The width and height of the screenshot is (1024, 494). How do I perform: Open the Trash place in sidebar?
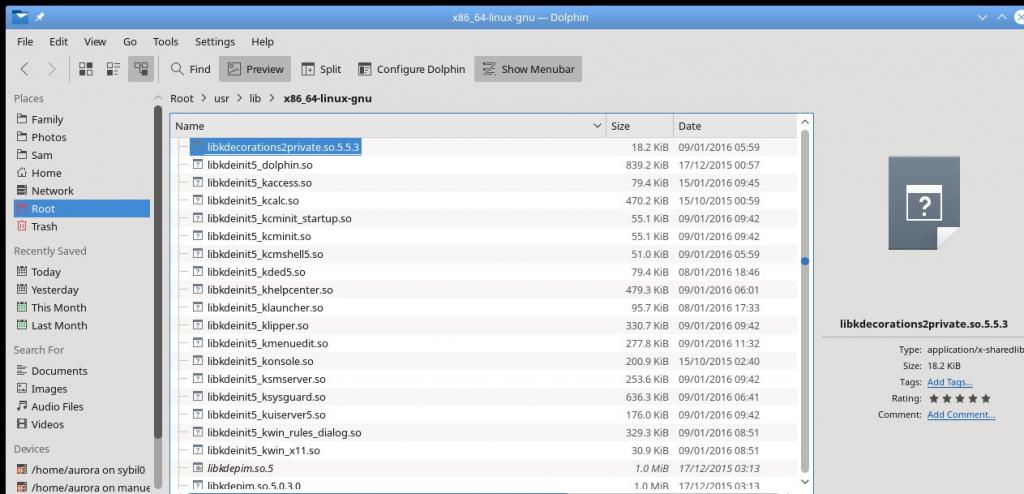44,227
